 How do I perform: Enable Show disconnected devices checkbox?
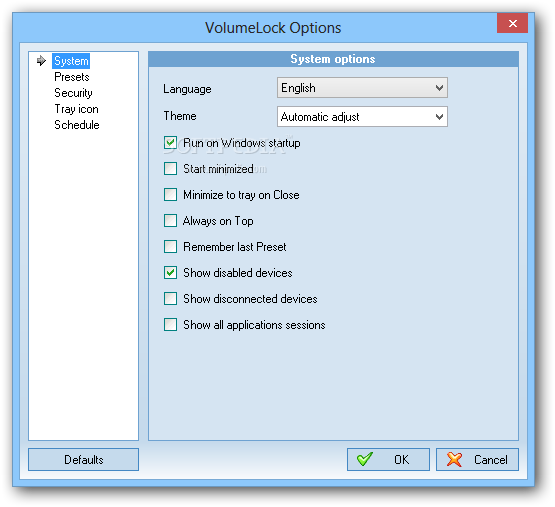pyautogui.click(x=170, y=298)
